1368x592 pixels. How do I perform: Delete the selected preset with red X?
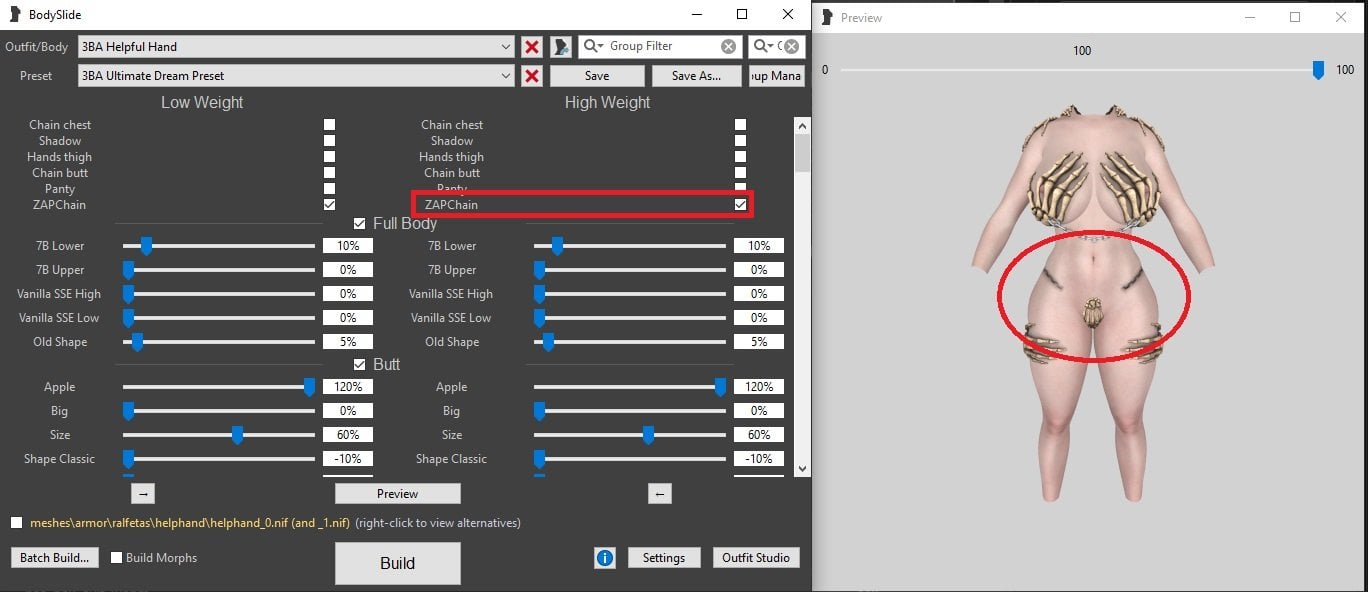532,76
